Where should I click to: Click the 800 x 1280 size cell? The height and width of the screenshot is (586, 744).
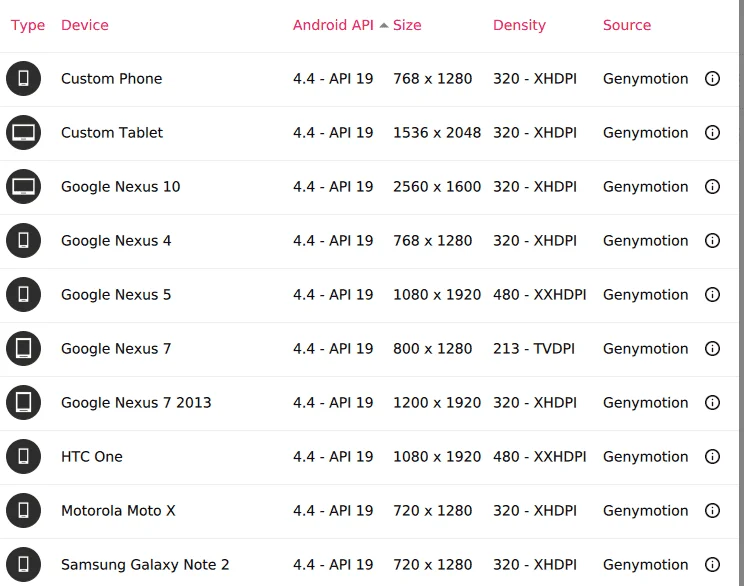coord(433,349)
